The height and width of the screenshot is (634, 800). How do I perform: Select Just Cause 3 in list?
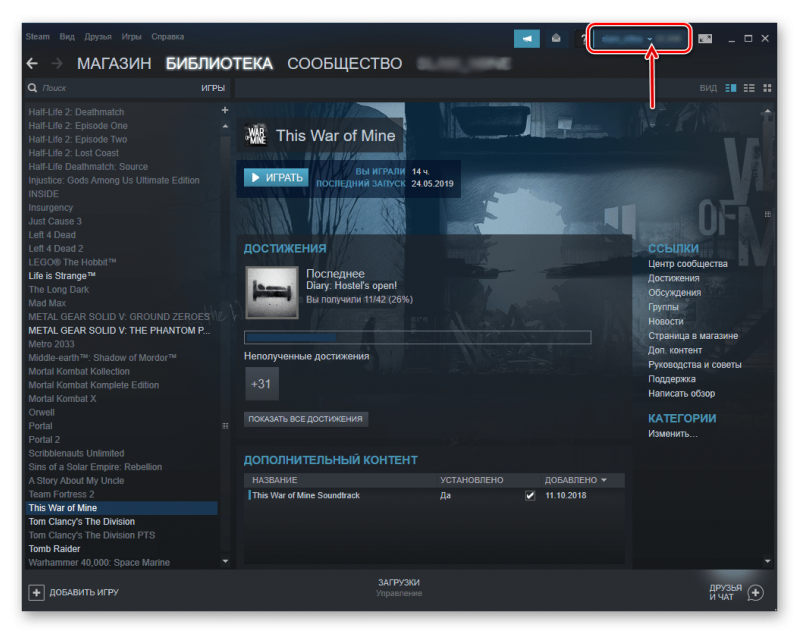(x=55, y=221)
